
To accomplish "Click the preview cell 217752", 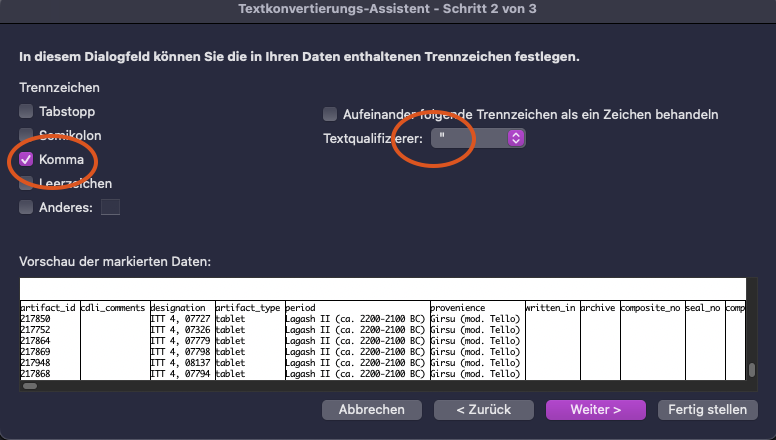I will coord(35,330).
